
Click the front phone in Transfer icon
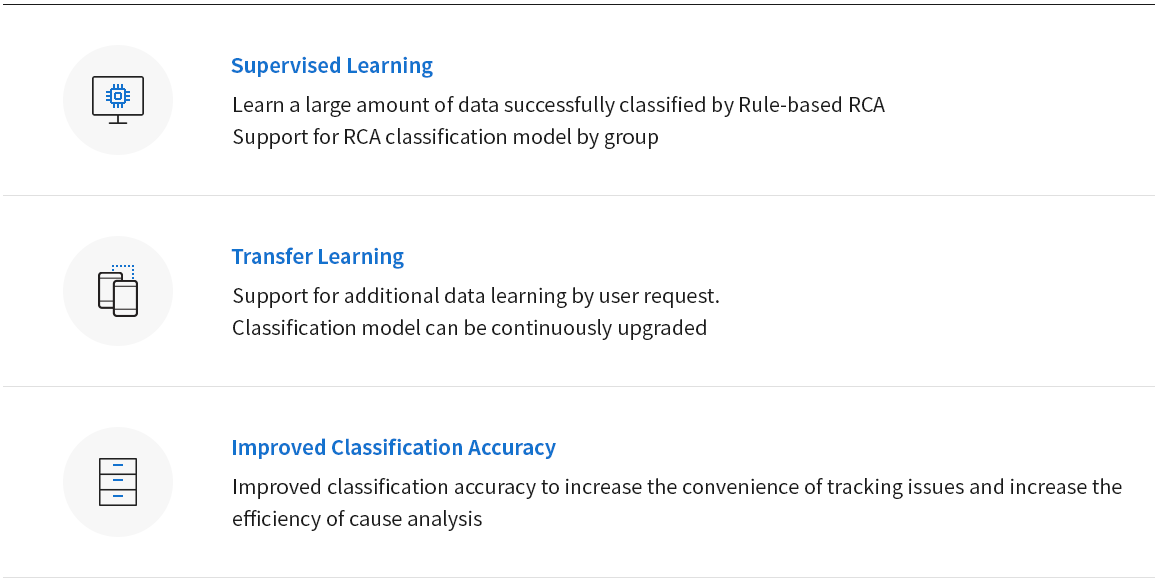tap(126, 298)
